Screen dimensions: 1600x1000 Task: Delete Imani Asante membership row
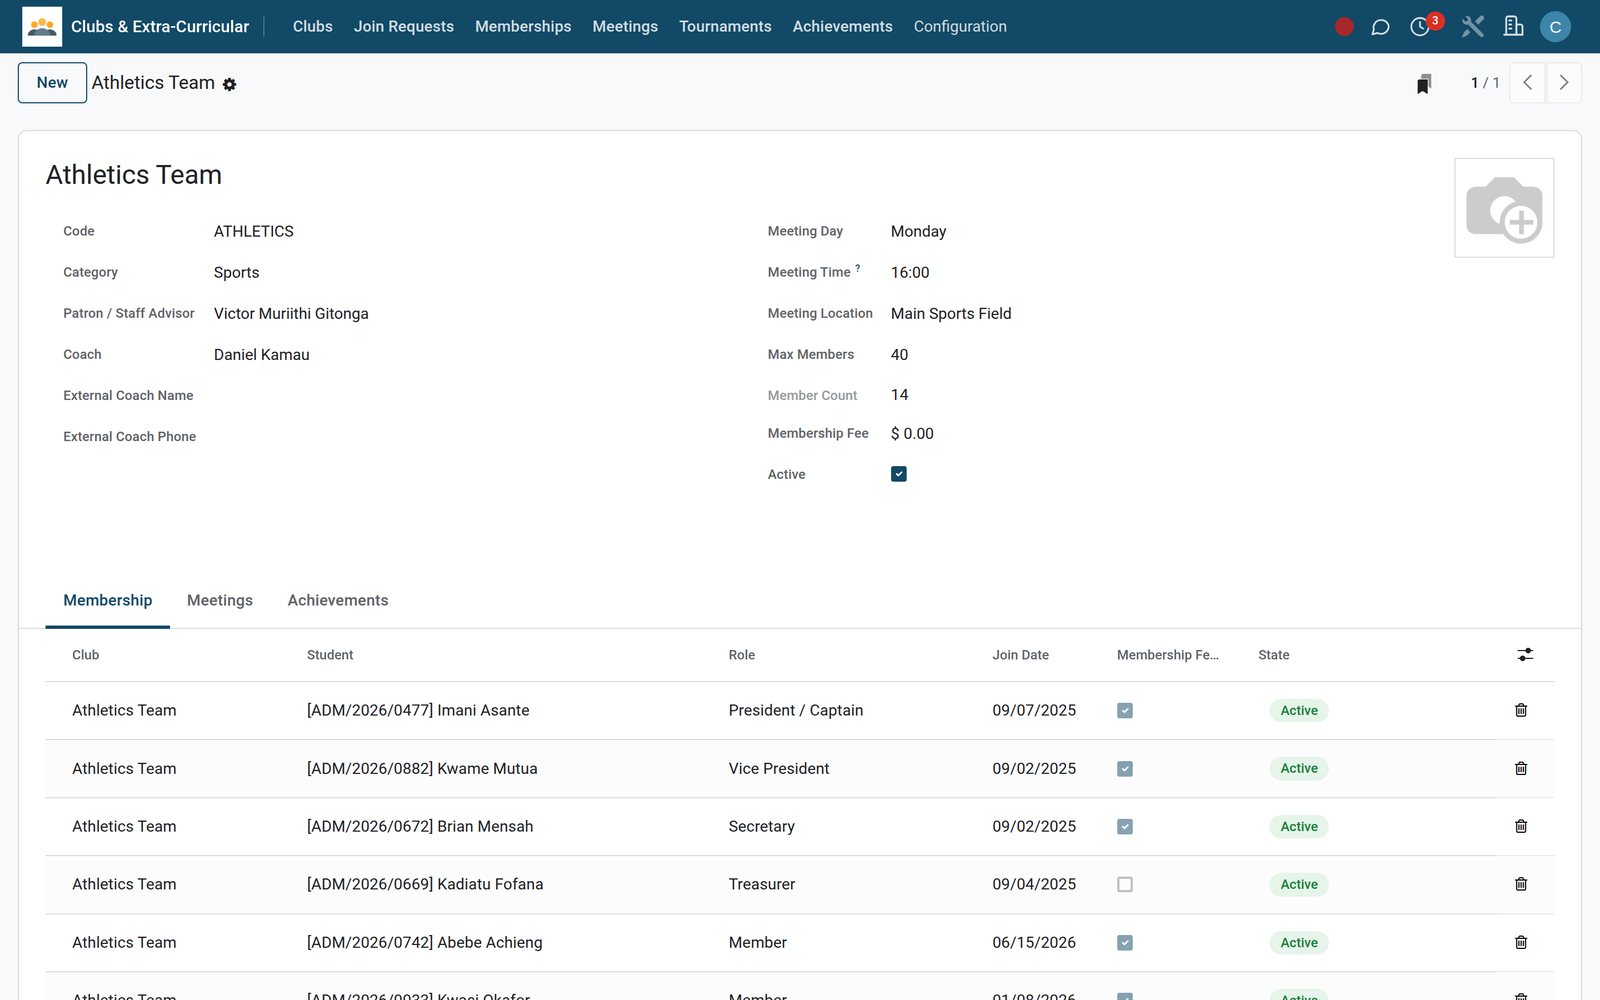(1521, 710)
